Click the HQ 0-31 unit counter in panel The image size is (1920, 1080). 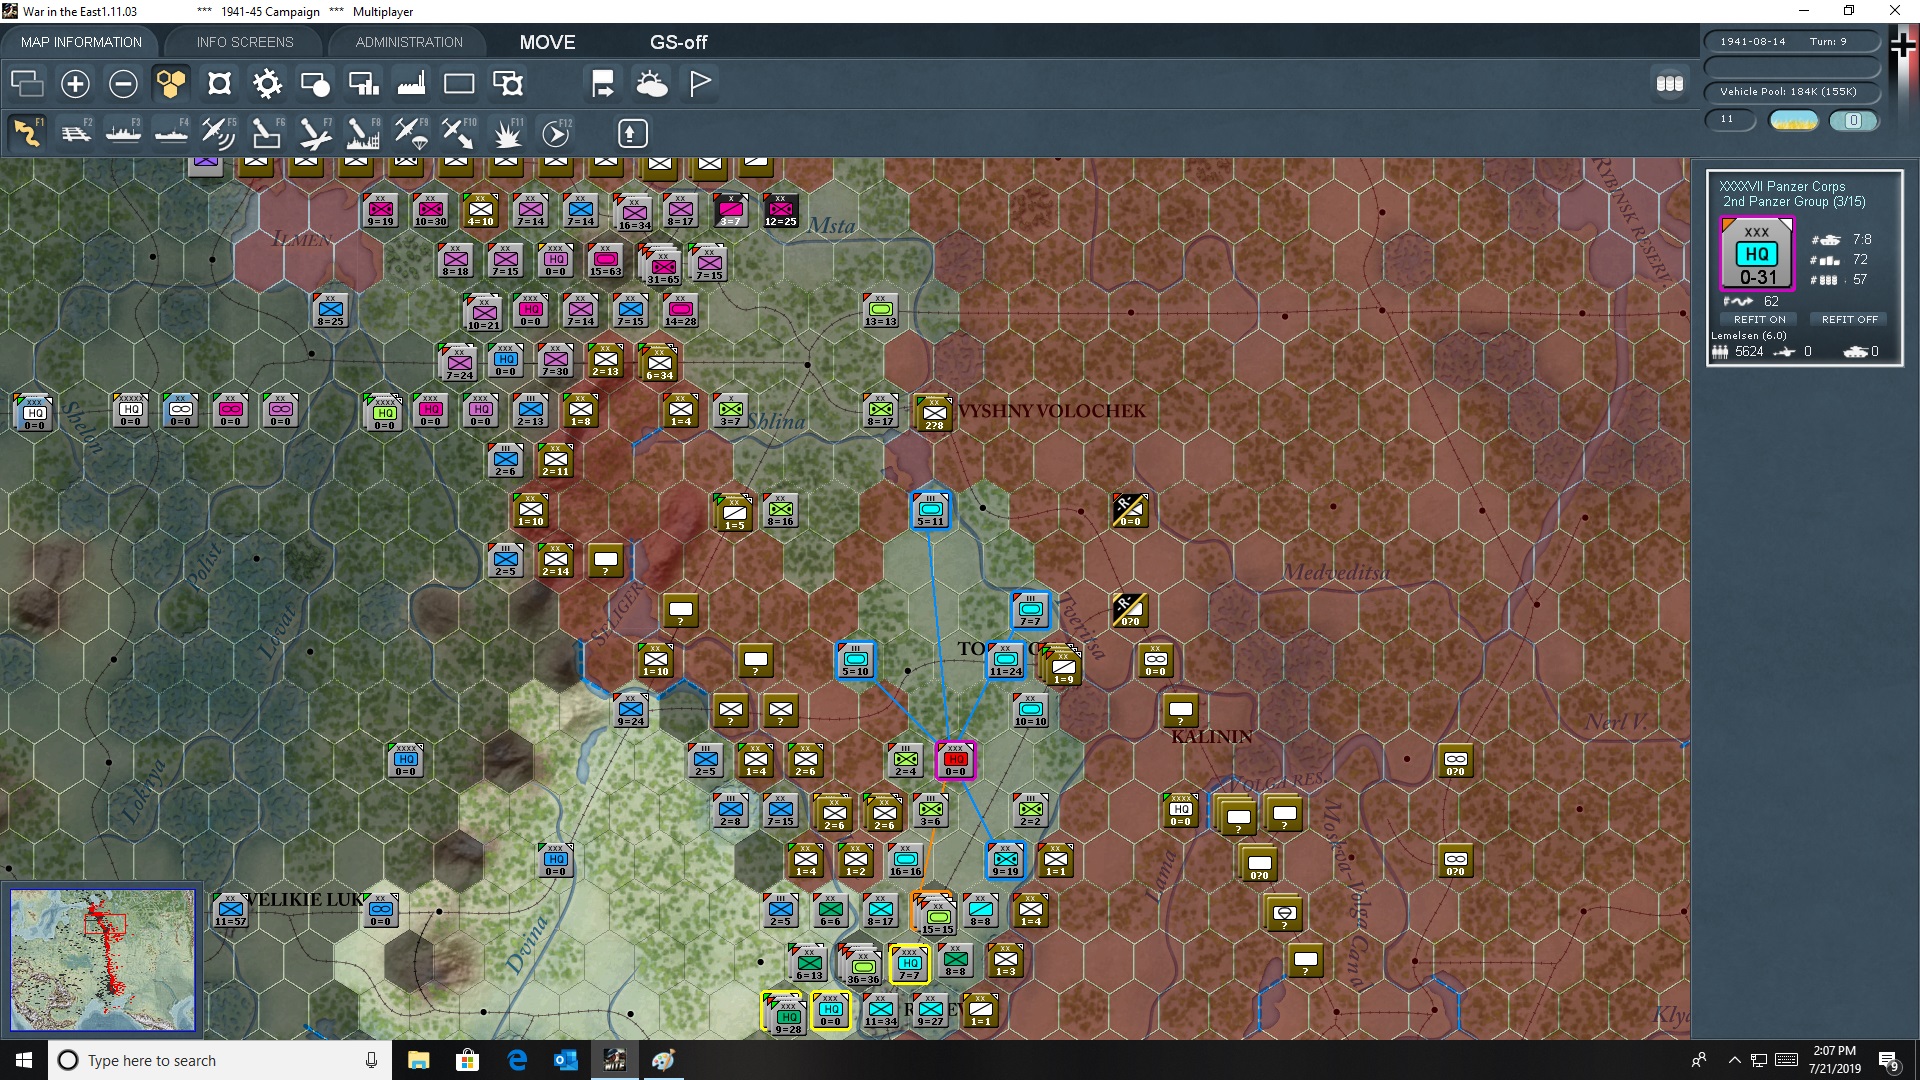click(1757, 255)
